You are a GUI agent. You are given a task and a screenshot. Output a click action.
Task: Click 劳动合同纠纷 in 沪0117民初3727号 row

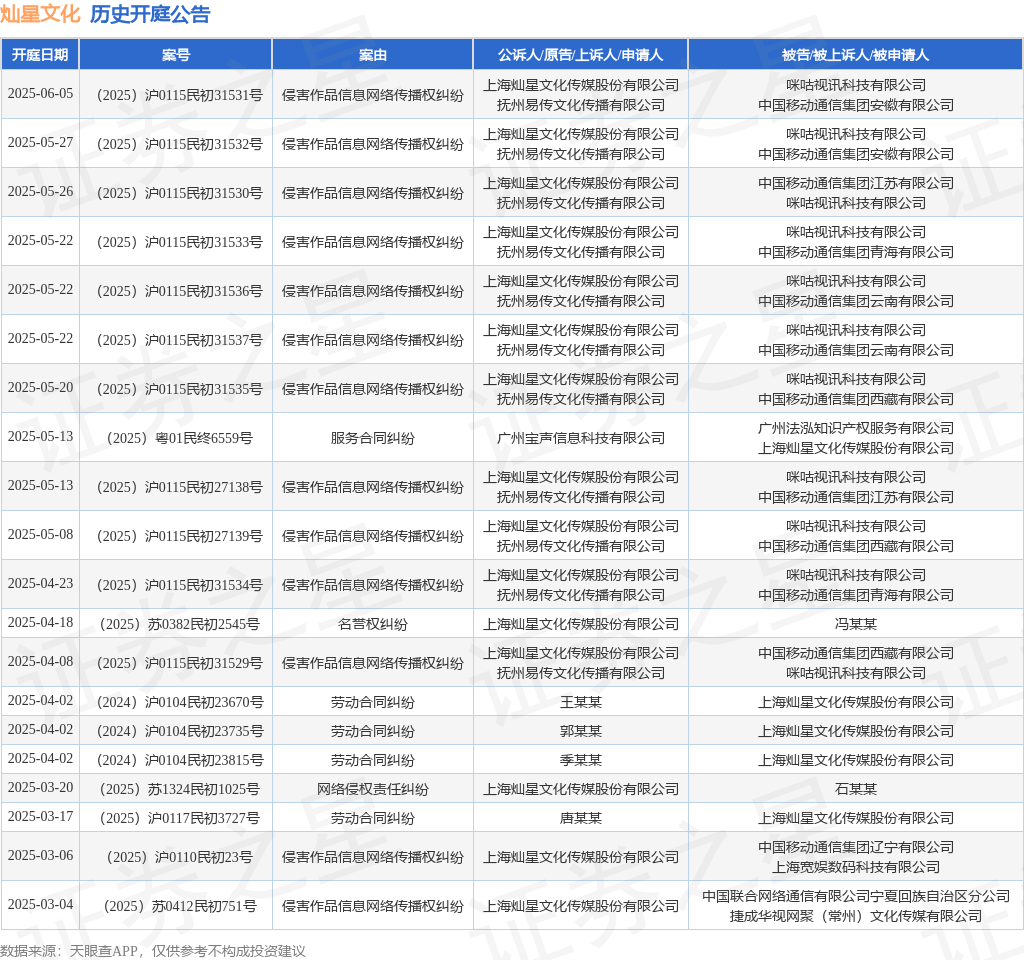point(372,818)
